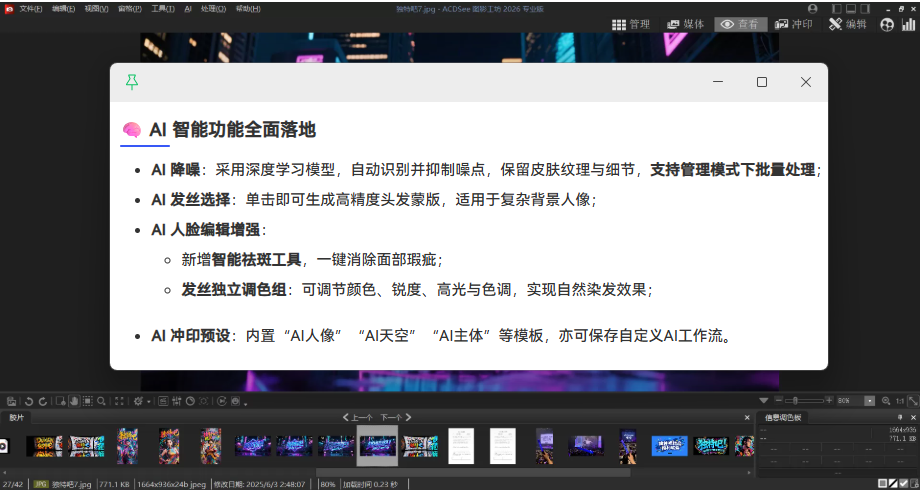
Task: Set zoom to actual size 1:1
Action: (899, 401)
